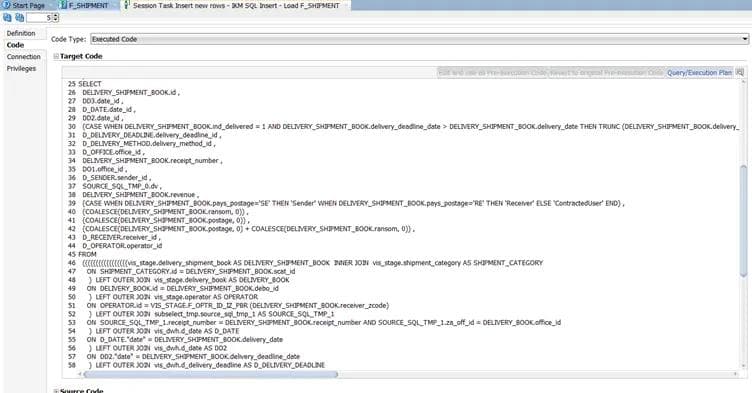Click ON DELIVERY_BOOK.id line 49
The height and width of the screenshot is (393, 752).
183,288
